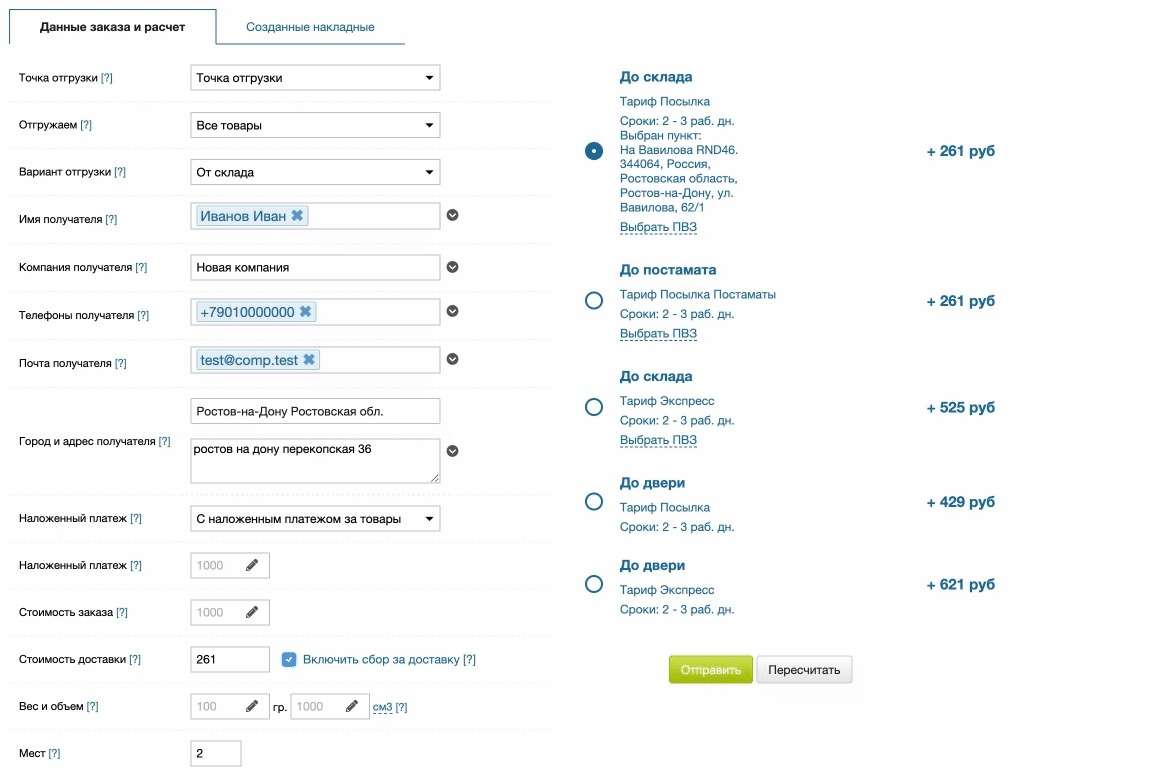Screen dimensions: 1158x771
Task: Expand recipient name options arrow
Action: 452,215
